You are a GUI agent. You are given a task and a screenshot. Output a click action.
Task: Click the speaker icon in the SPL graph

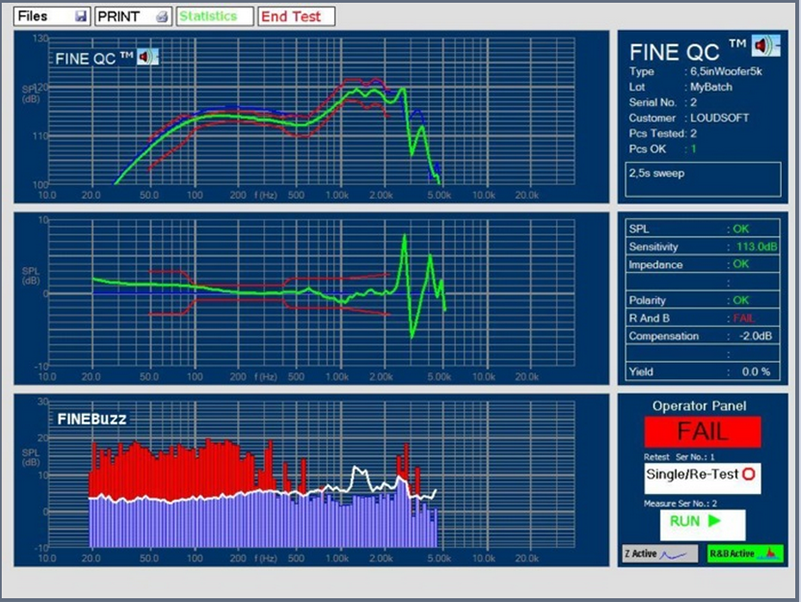tap(147, 57)
